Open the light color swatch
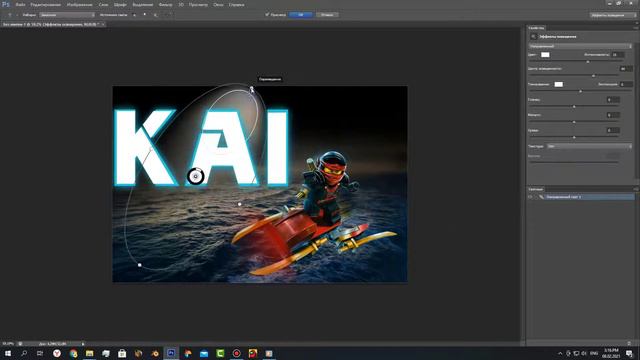640x360 pixels. [545, 54]
